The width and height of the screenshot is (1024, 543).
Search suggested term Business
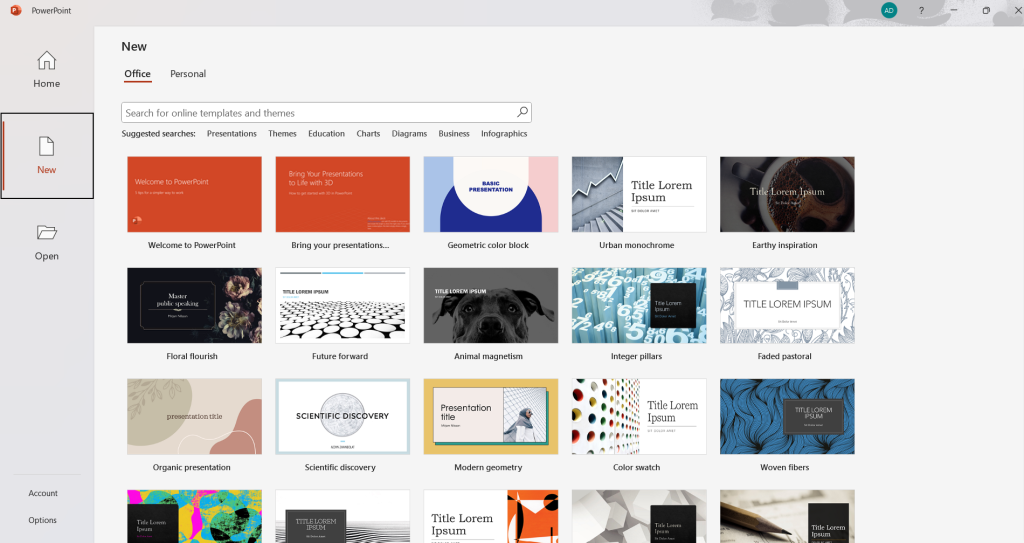[454, 133]
